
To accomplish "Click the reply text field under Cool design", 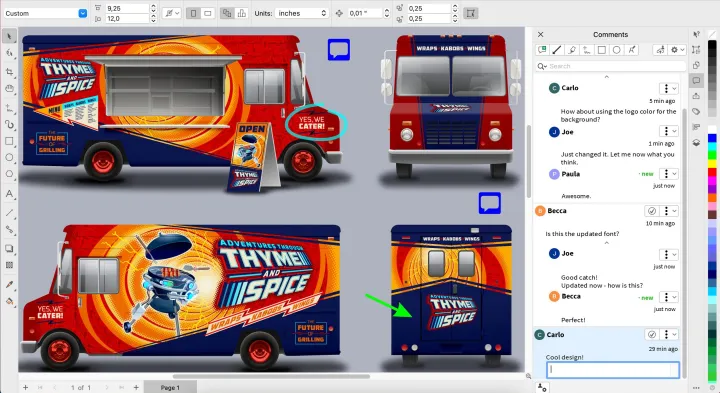I will 613,370.
